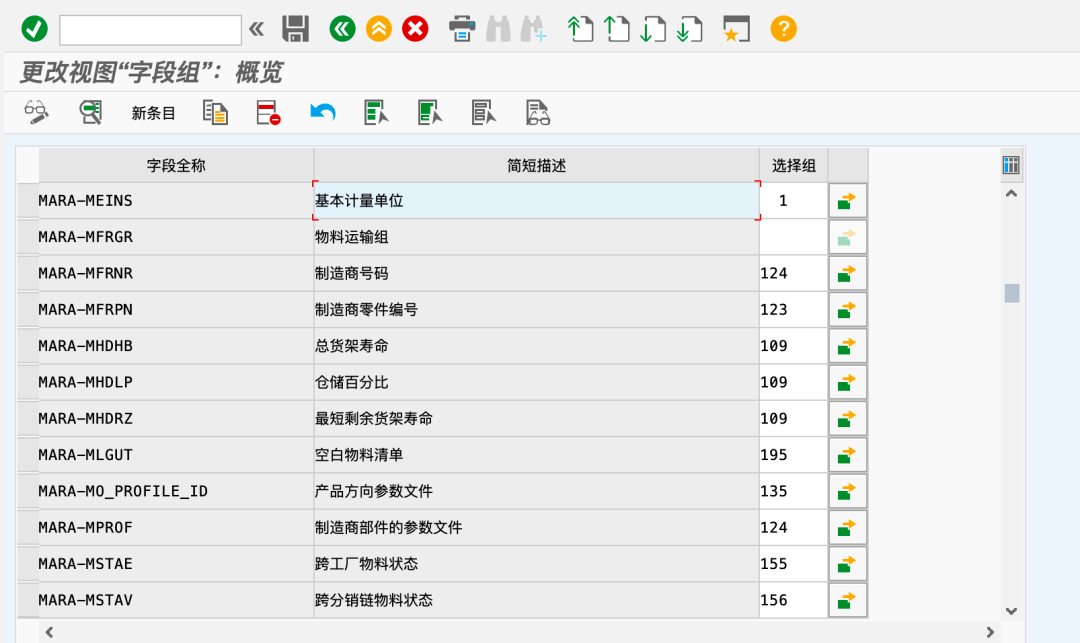Viewport: 1080px width, 643px height.
Task: Select the row selector for MARA-MSTAE
Action: point(27,564)
